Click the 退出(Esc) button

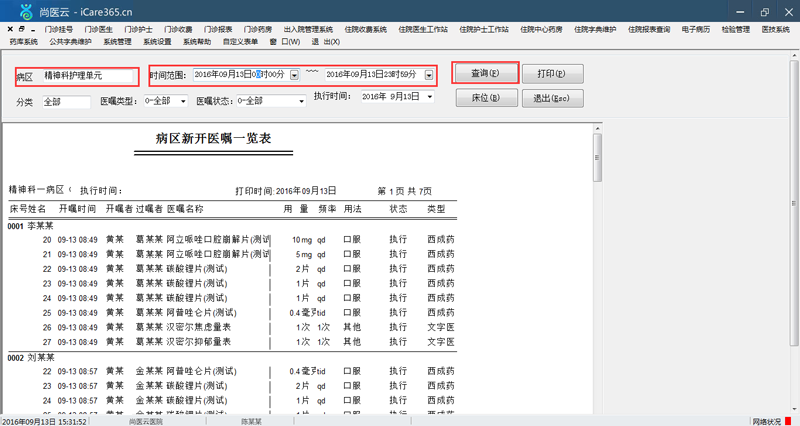[x=553, y=98]
